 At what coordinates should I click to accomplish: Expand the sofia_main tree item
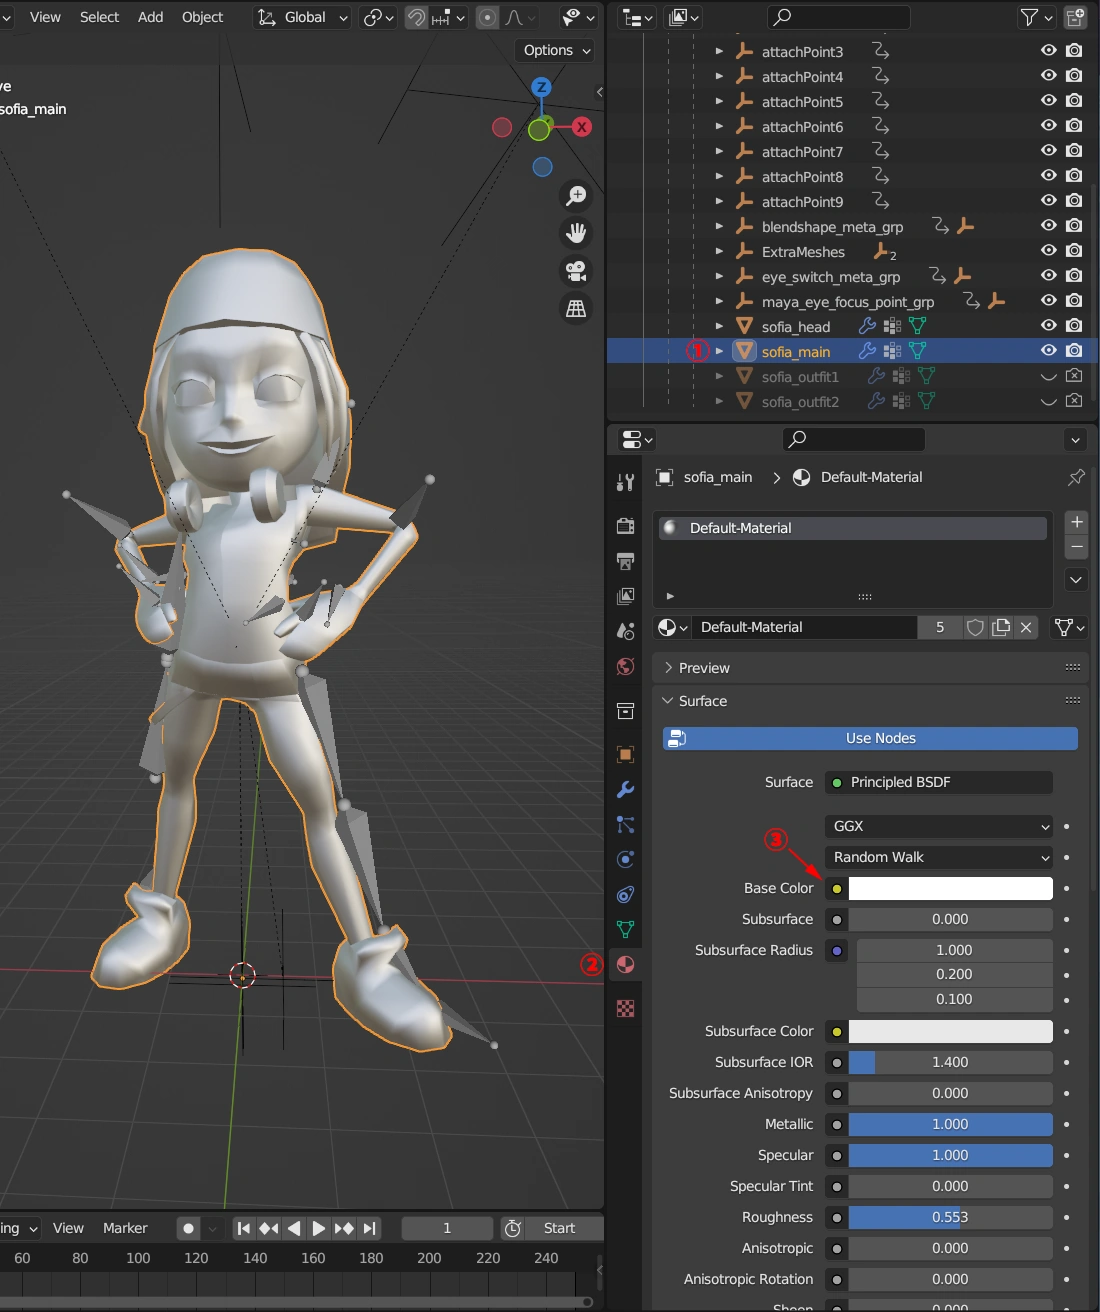pyautogui.click(x=719, y=351)
